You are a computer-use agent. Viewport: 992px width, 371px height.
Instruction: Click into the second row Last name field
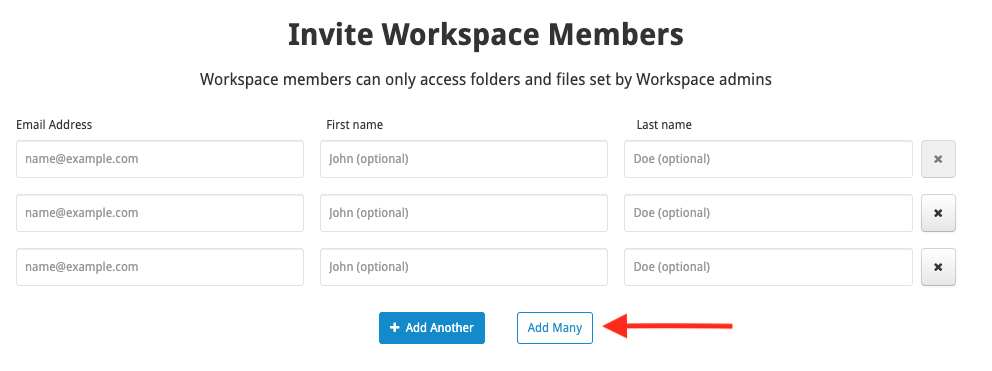(x=768, y=213)
